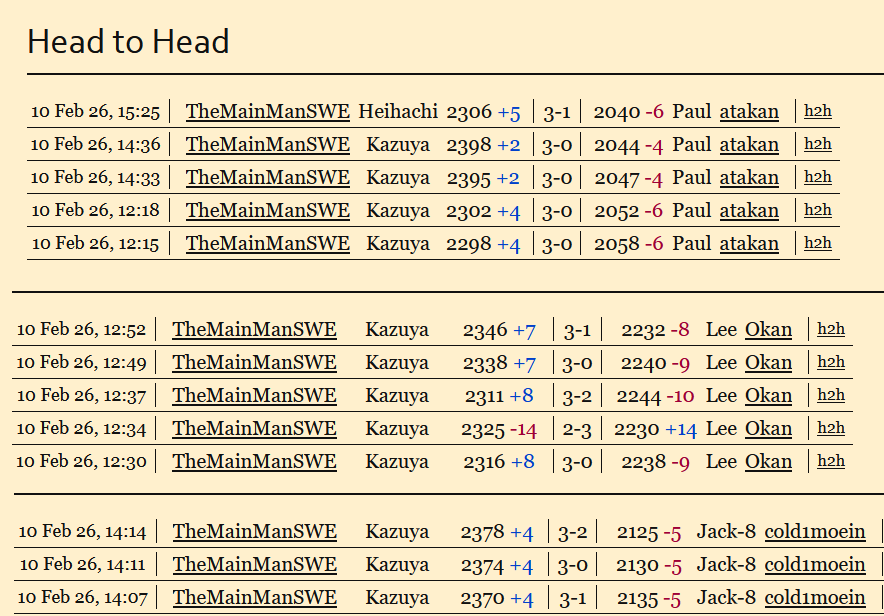This screenshot has height=616, width=884.
Task: Select date 10 Feb 26, 12:52
Action: coord(81,330)
